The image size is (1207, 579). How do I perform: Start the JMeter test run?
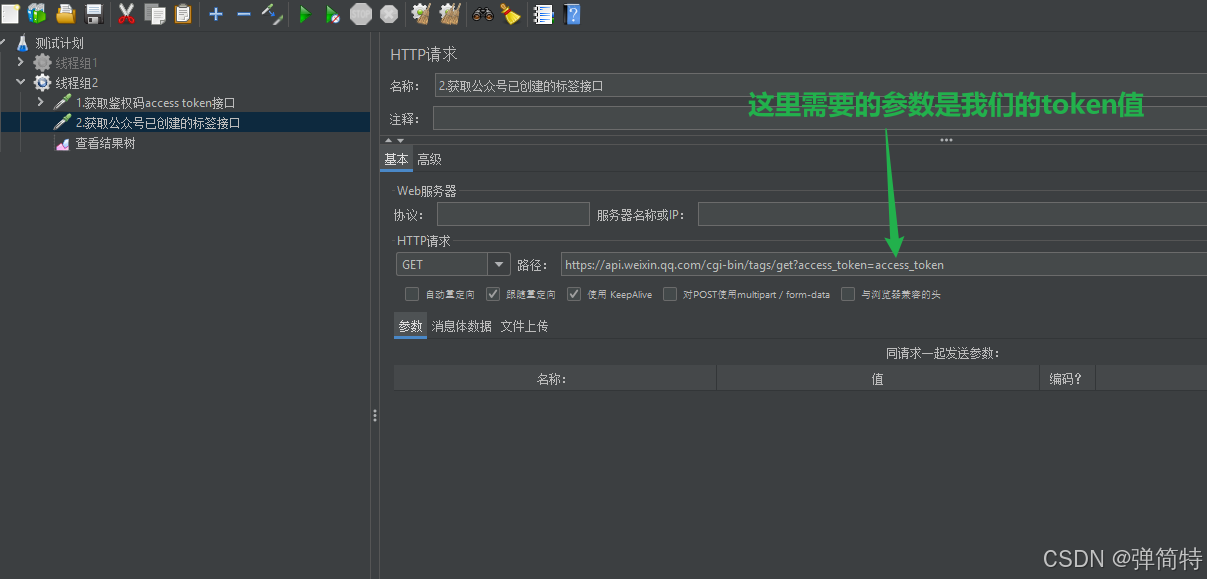pos(305,14)
